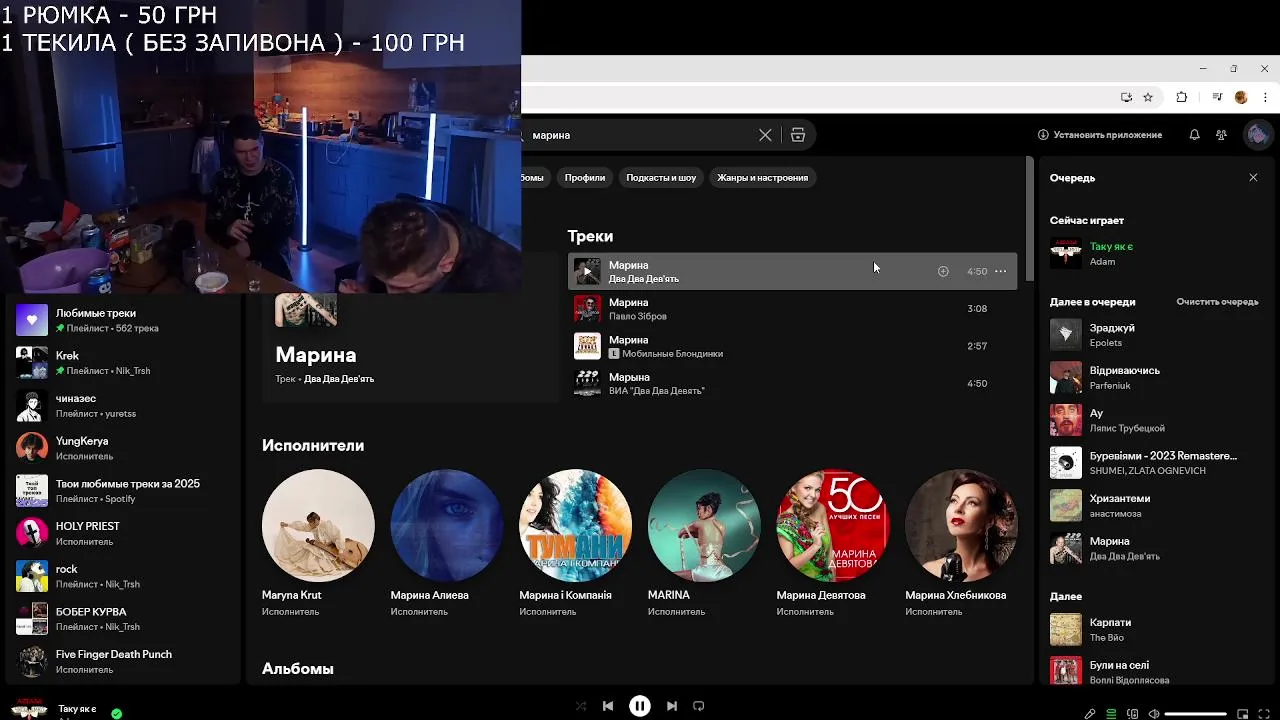Select the Профили filter chip
Image resolution: width=1280 pixels, height=720 pixels.
point(585,177)
